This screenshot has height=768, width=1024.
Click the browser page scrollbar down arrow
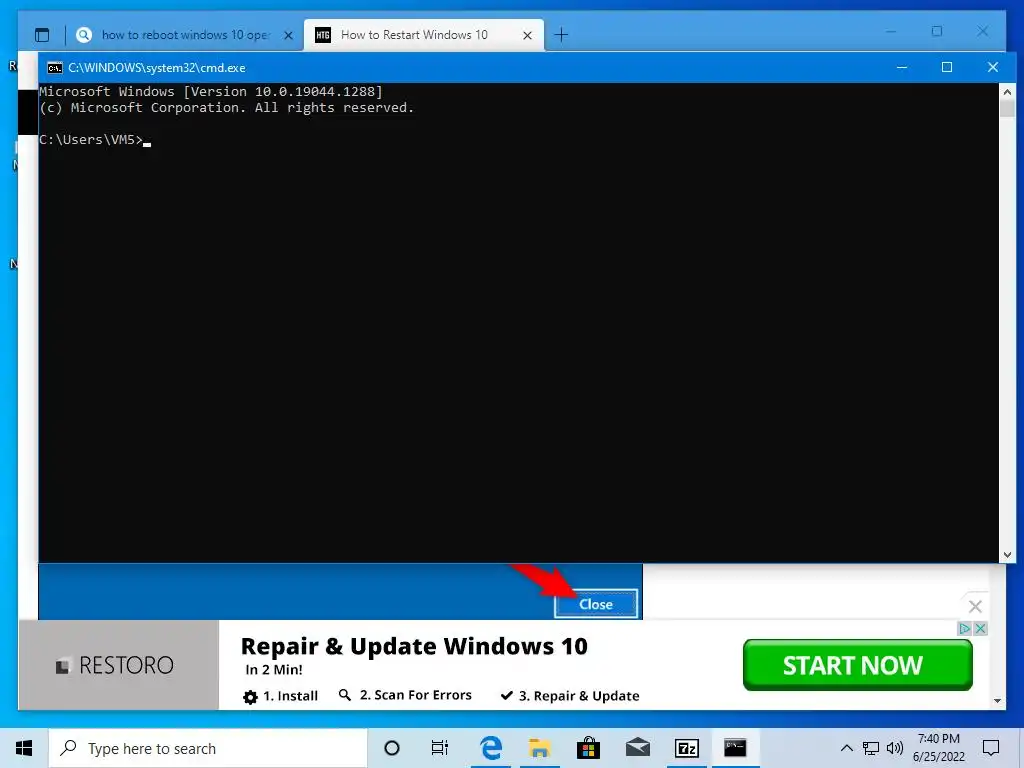997,701
